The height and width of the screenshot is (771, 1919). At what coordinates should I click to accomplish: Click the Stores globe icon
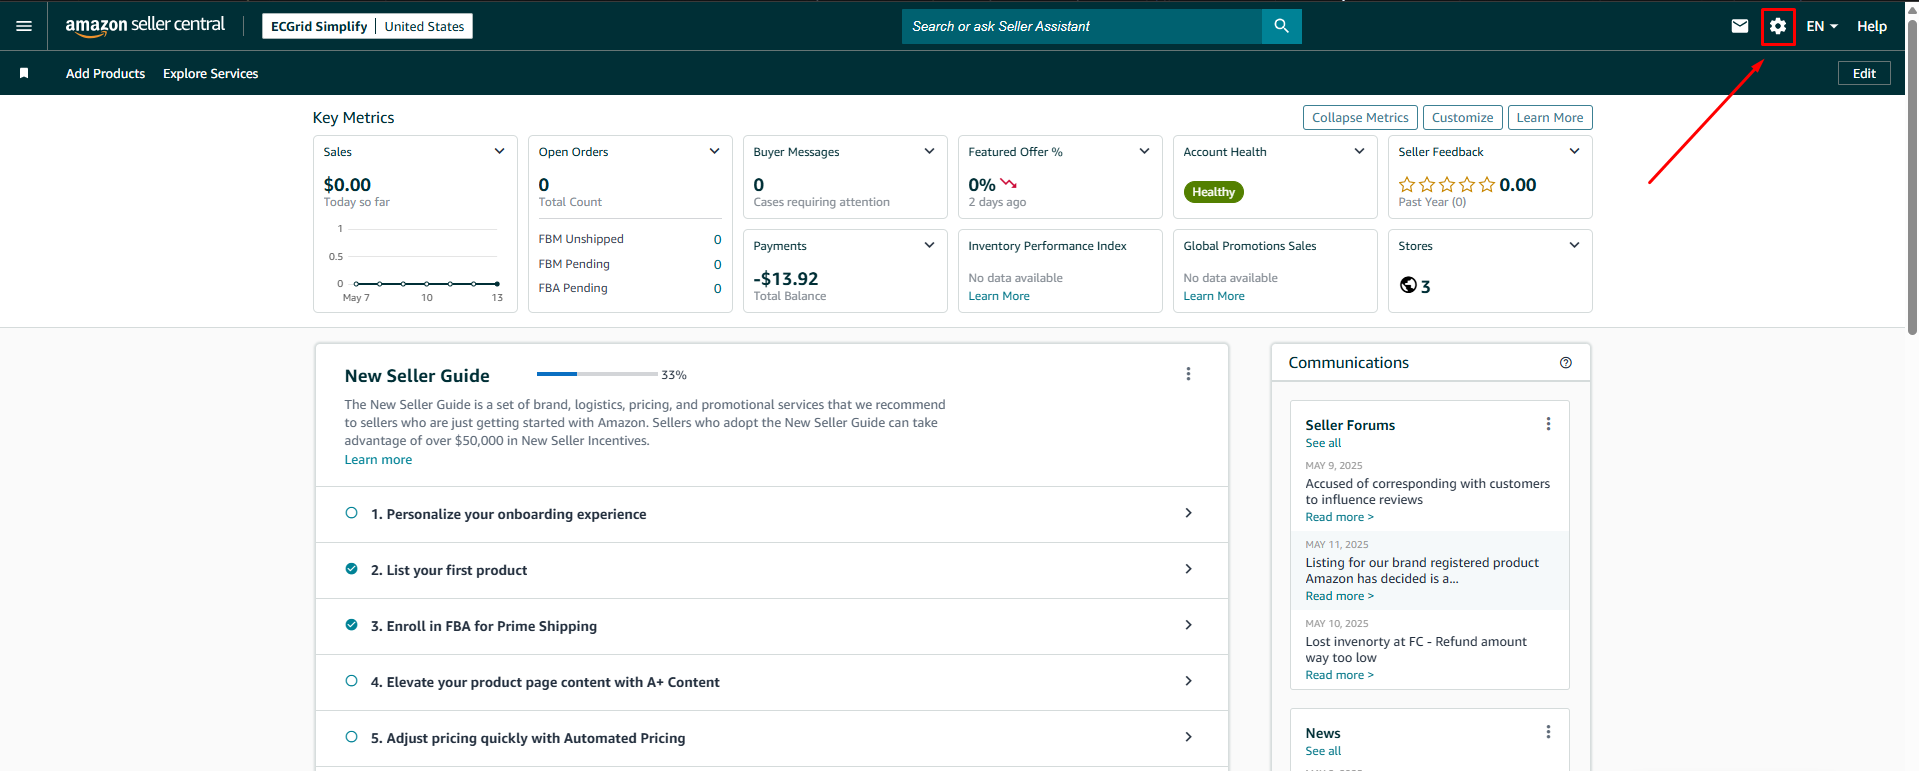coord(1408,285)
